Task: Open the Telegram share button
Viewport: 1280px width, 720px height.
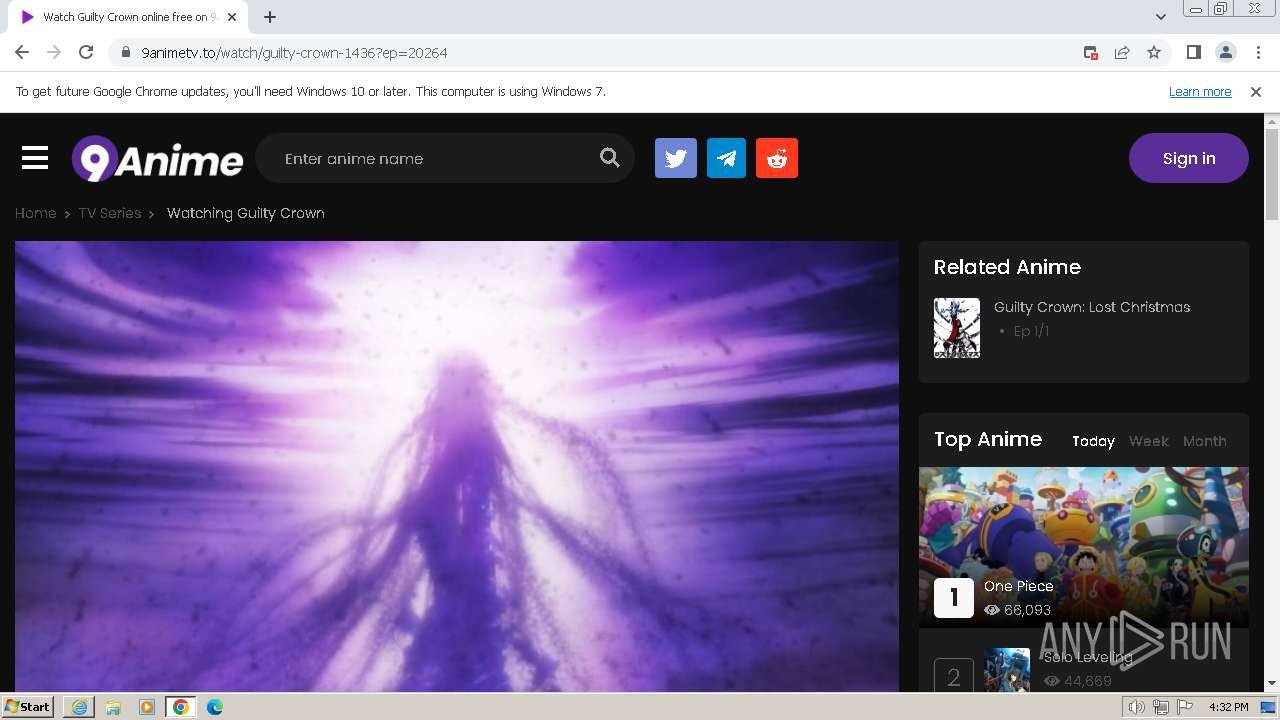Action: (x=726, y=158)
